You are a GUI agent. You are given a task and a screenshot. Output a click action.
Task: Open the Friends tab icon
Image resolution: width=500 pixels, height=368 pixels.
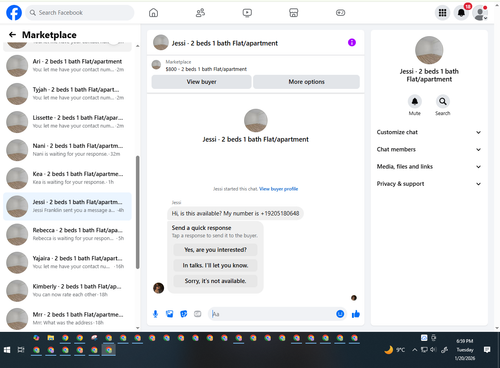[200, 13]
